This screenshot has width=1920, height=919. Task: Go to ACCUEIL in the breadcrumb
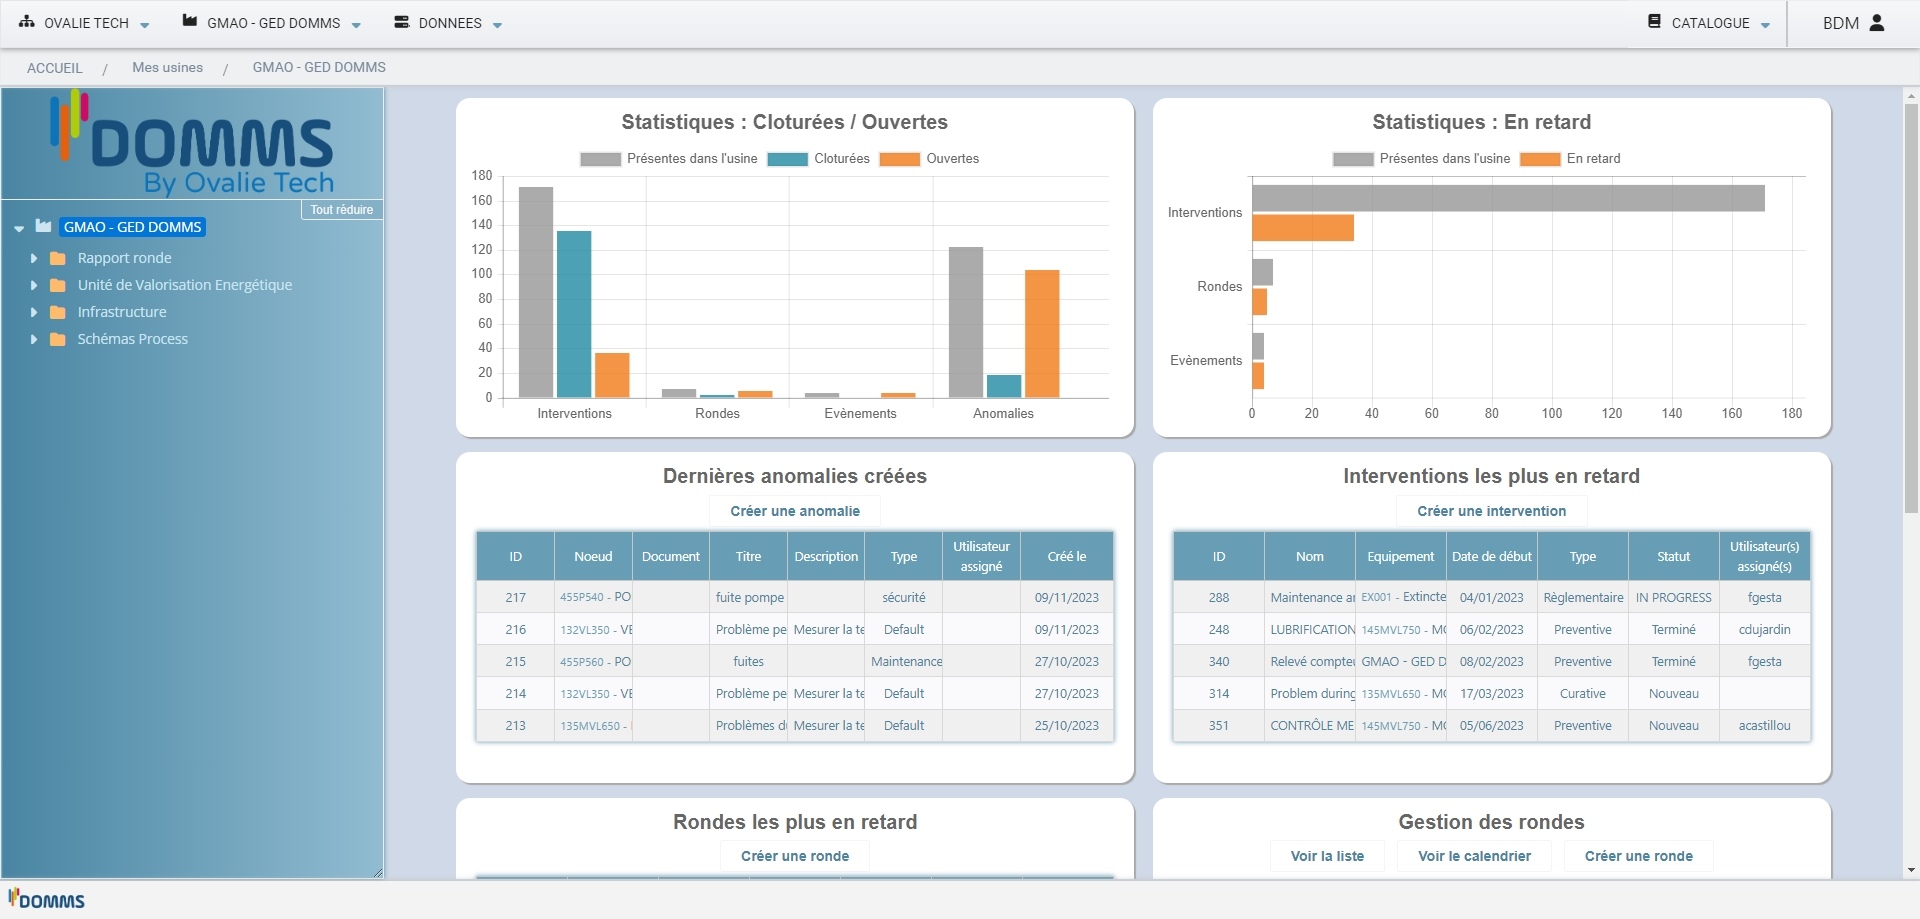pyautogui.click(x=55, y=68)
